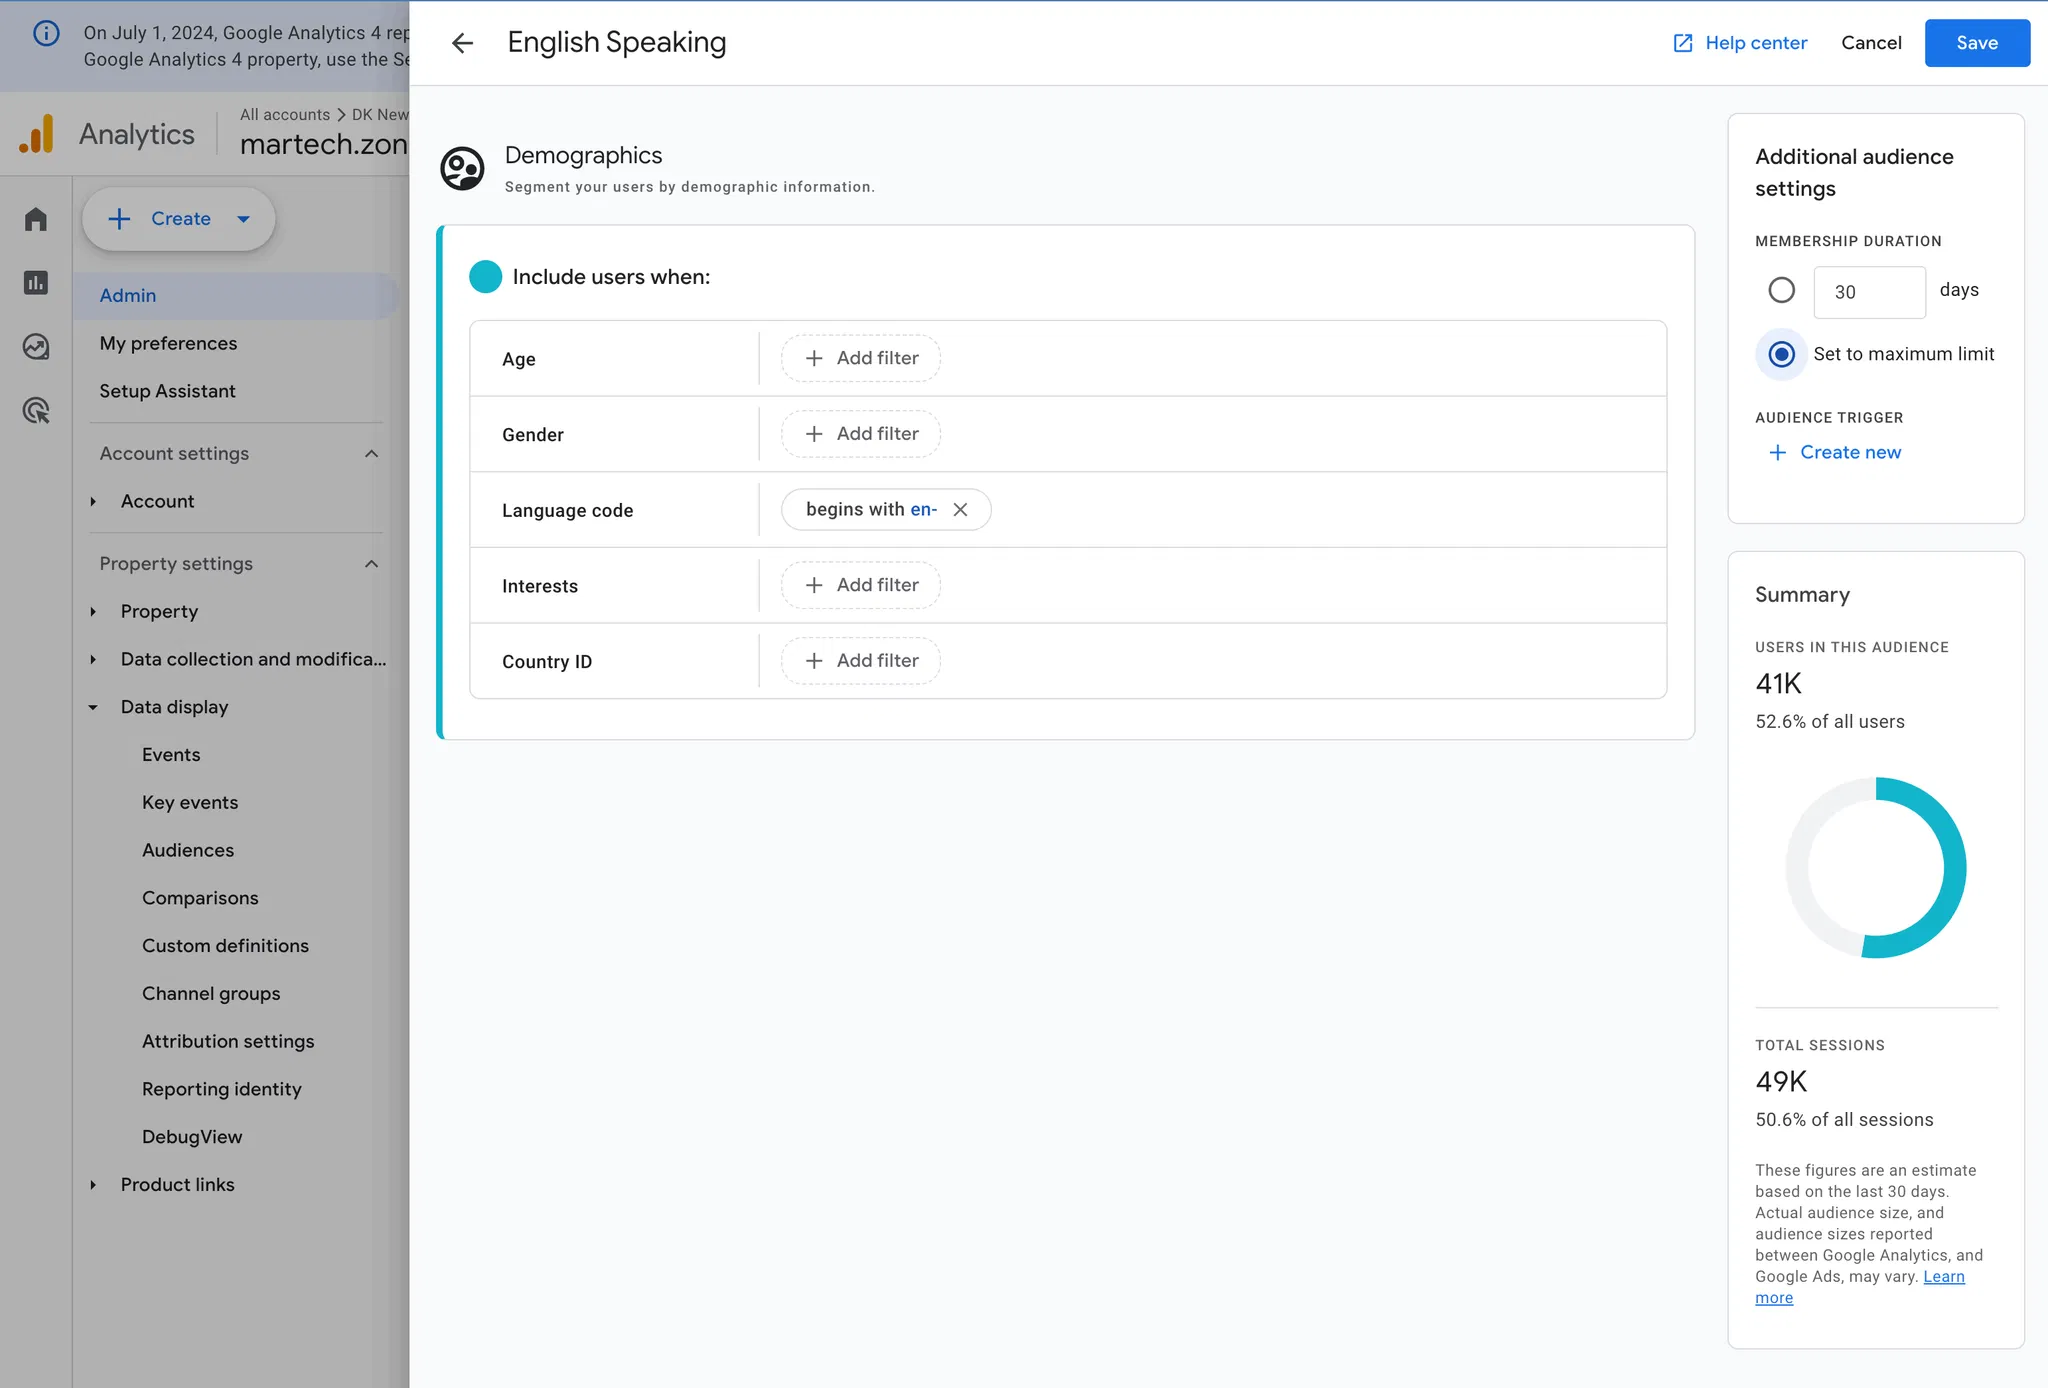Click the Google Analytics logo
Screen dimensions: 2048x1388
pyautogui.click(x=36, y=134)
